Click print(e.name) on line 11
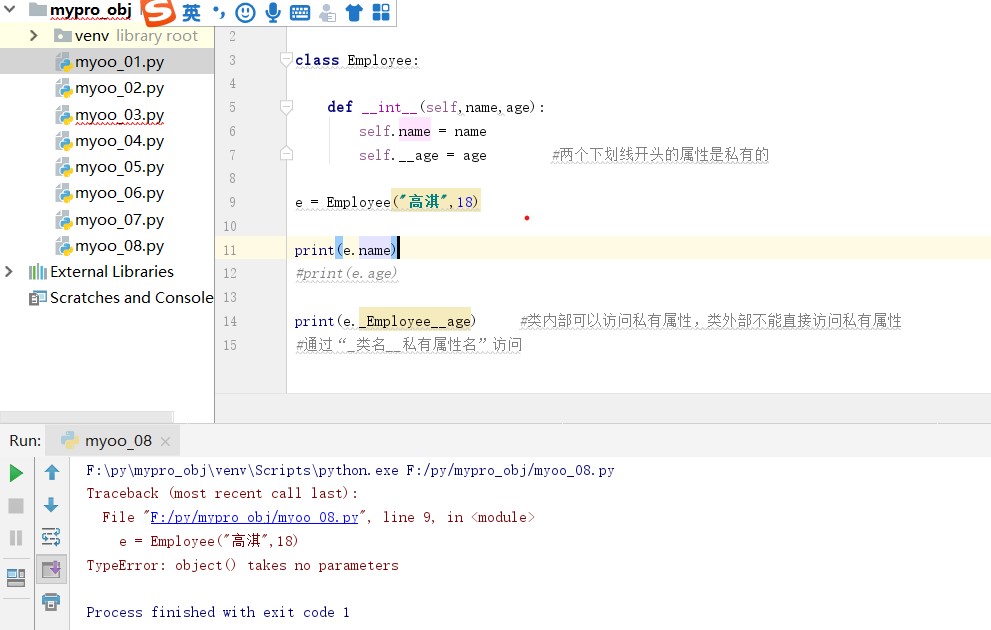The height and width of the screenshot is (630, 991). 346,250
